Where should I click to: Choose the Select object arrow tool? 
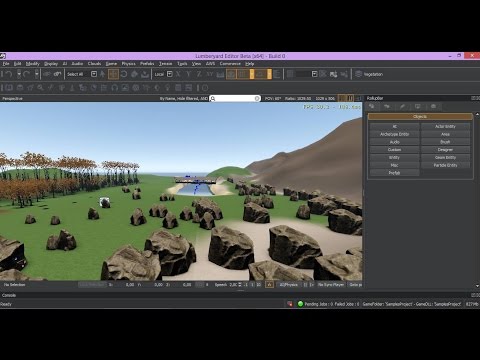(x=103, y=74)
